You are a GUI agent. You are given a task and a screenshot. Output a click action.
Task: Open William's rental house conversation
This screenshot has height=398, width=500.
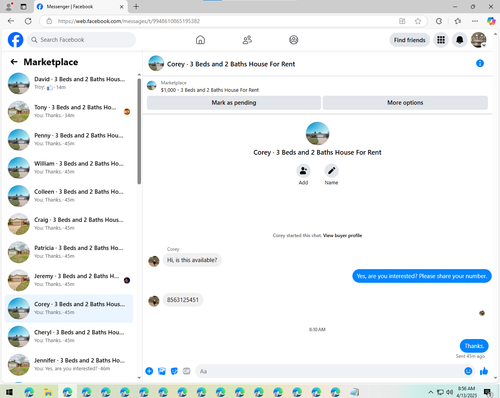[69, 168]
